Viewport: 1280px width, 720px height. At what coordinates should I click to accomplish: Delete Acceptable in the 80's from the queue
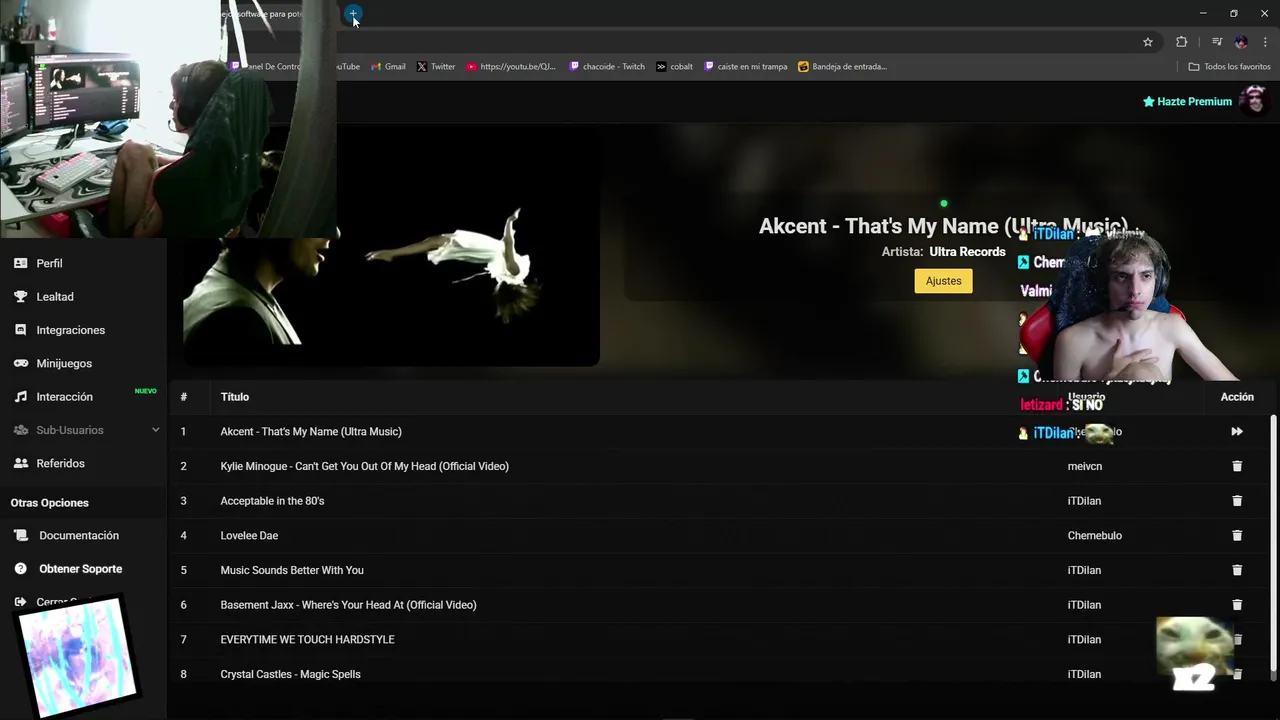1237,501
